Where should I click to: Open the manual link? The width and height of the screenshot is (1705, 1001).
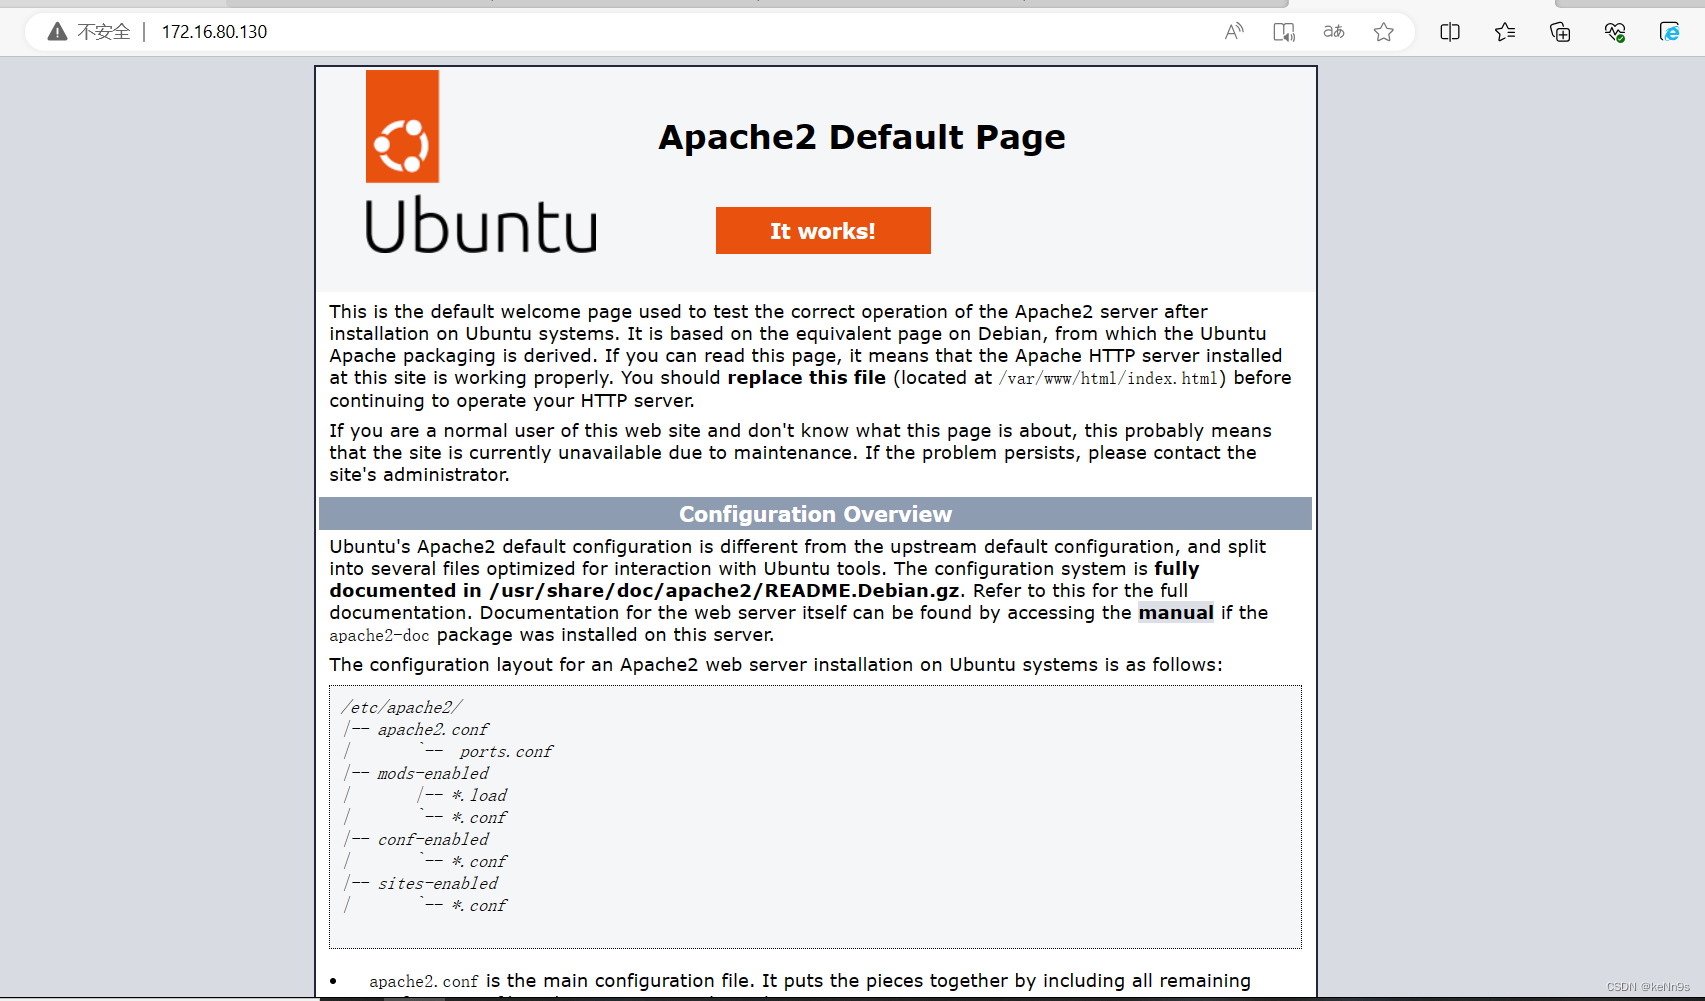point(1176,613)
